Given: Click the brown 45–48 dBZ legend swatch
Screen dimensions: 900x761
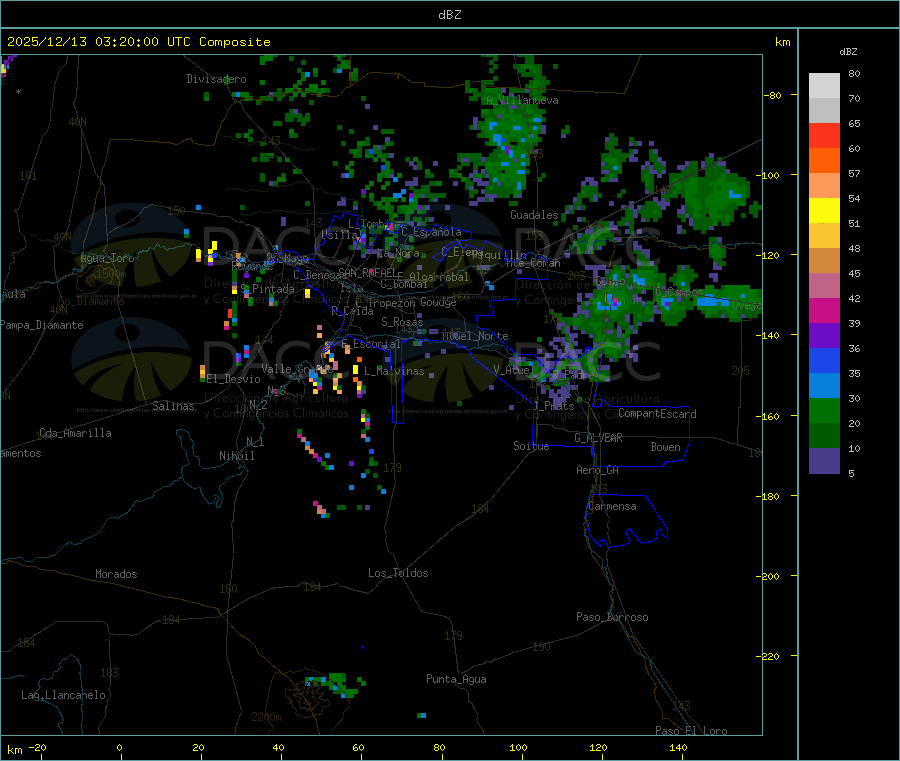Looking at the screenshot, I should pos(824,260).
